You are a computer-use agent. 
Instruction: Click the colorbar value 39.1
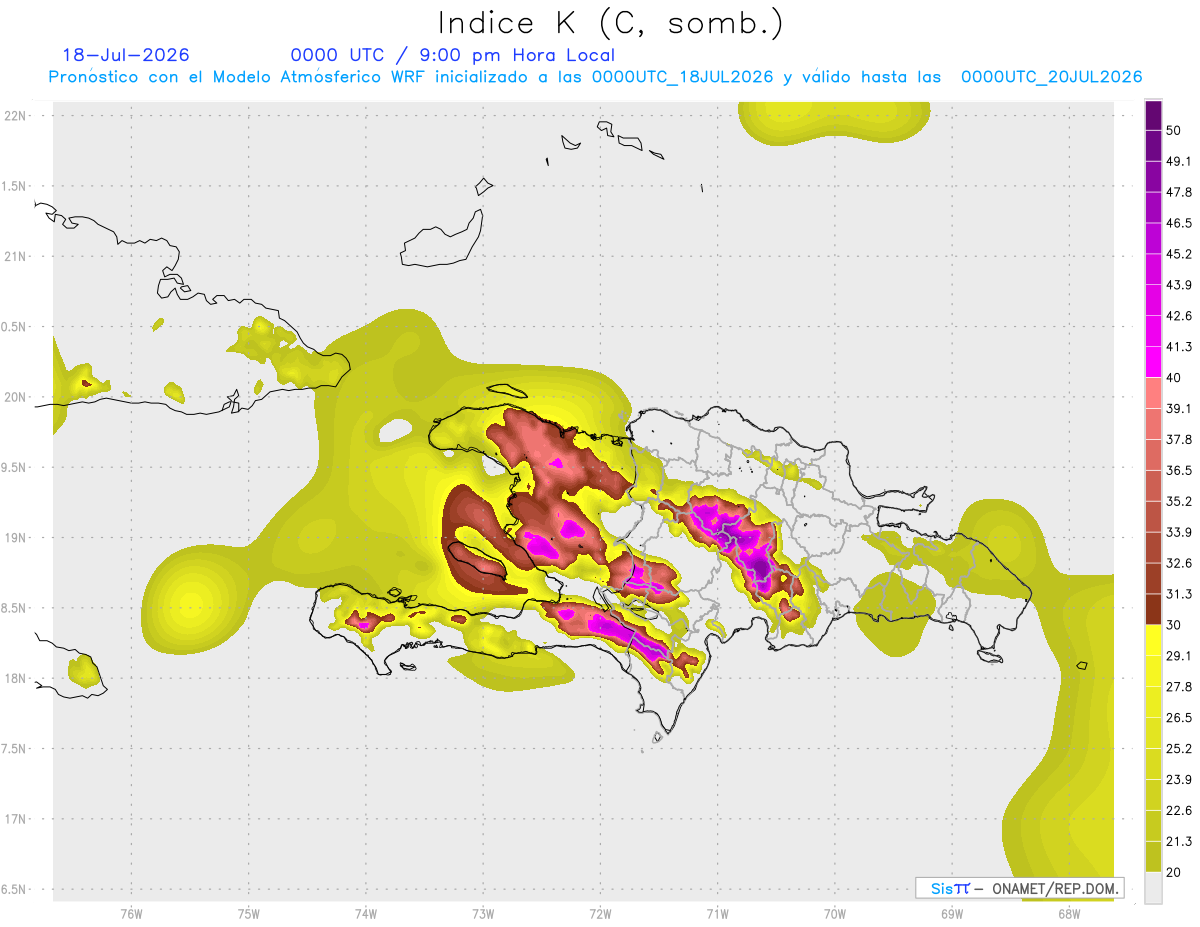click(x=1179, y=409)
